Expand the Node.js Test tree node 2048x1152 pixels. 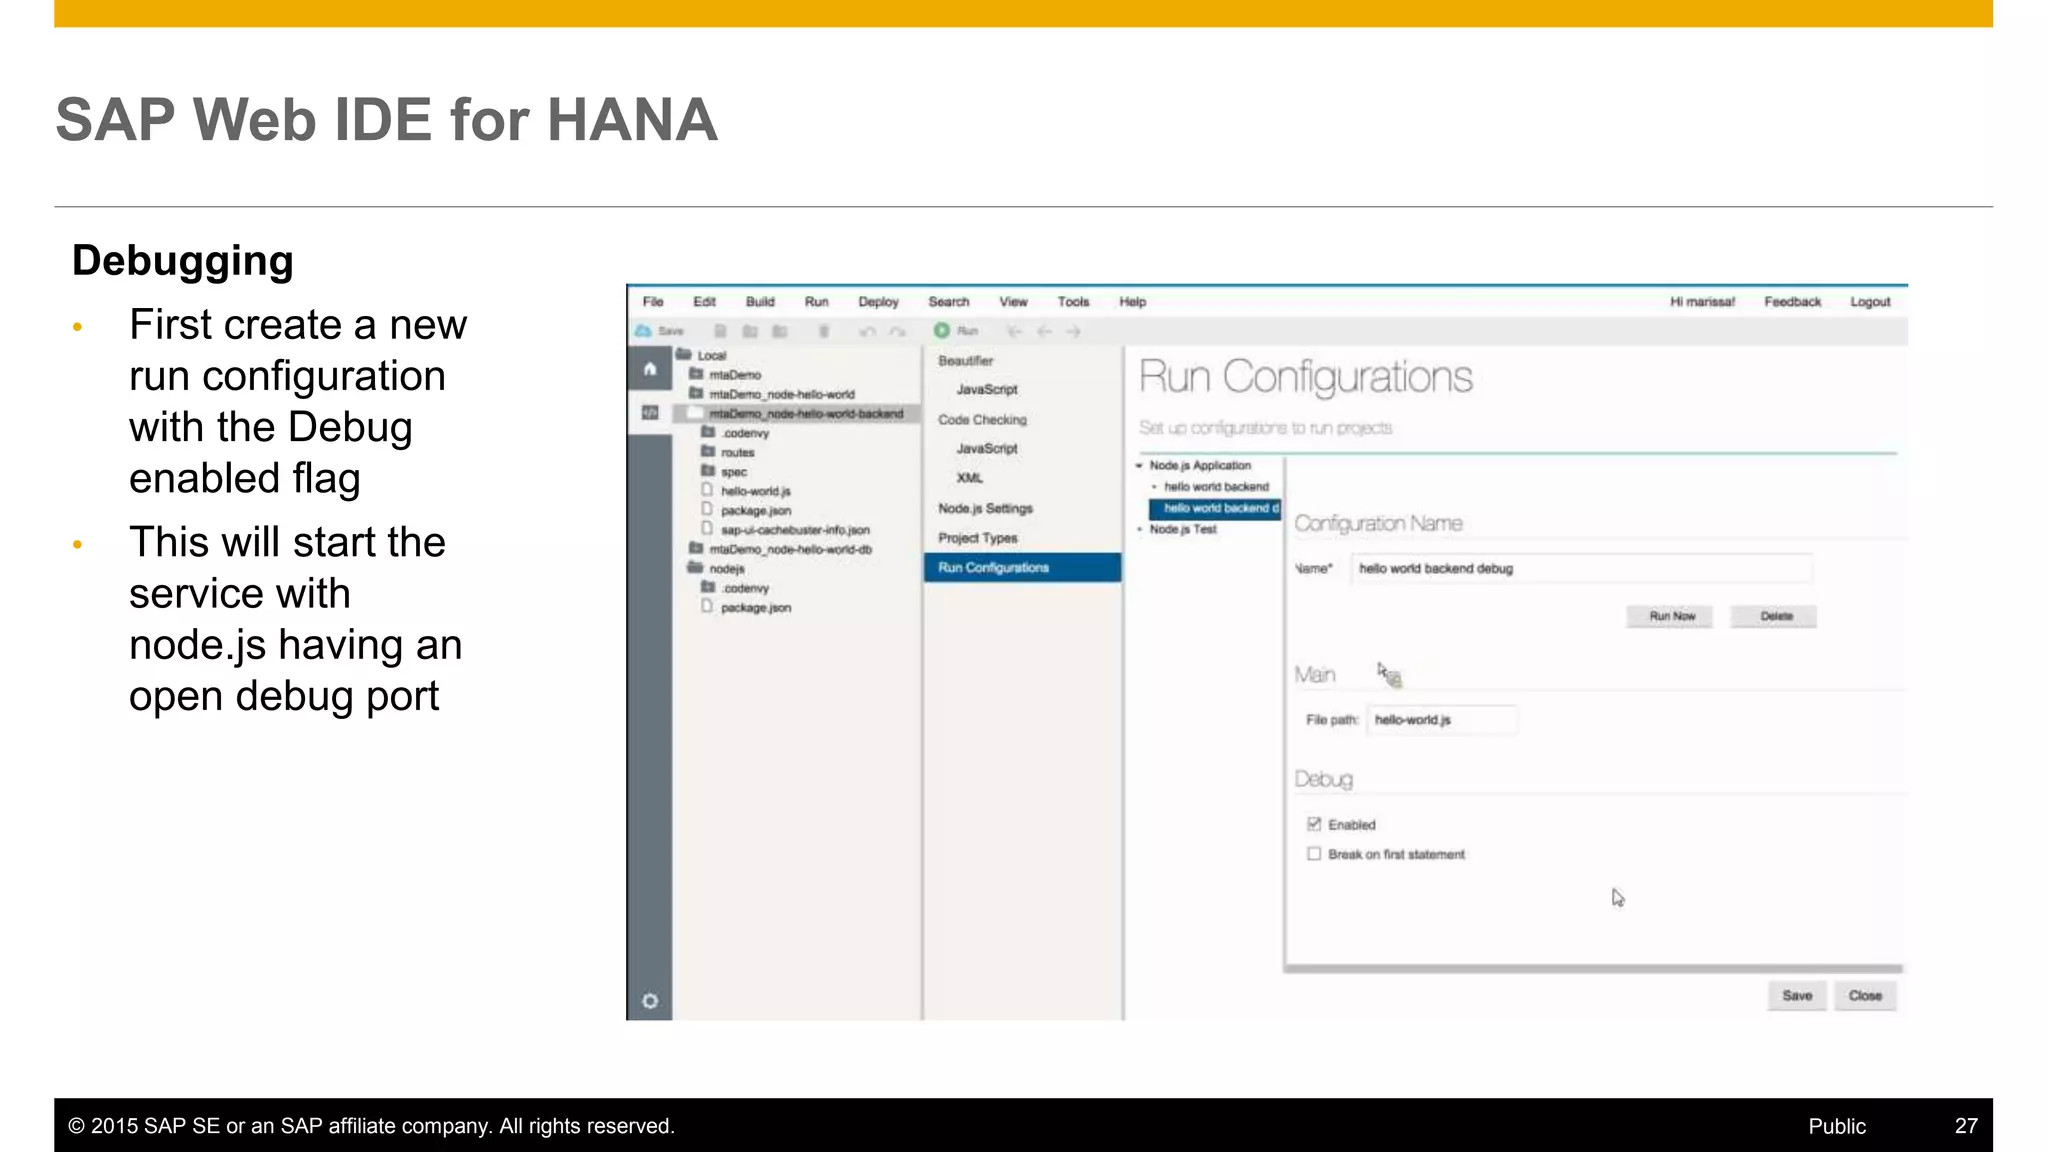1139,529
